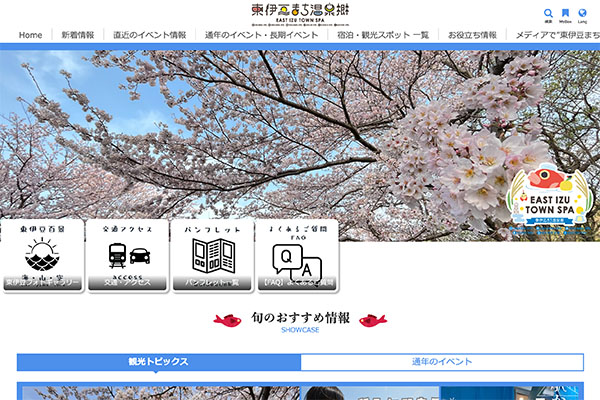Viewport: 600px width, 400px height.
Task: Open the パンフレット一覧 brochure tile
Action: [x=213, y=256]
